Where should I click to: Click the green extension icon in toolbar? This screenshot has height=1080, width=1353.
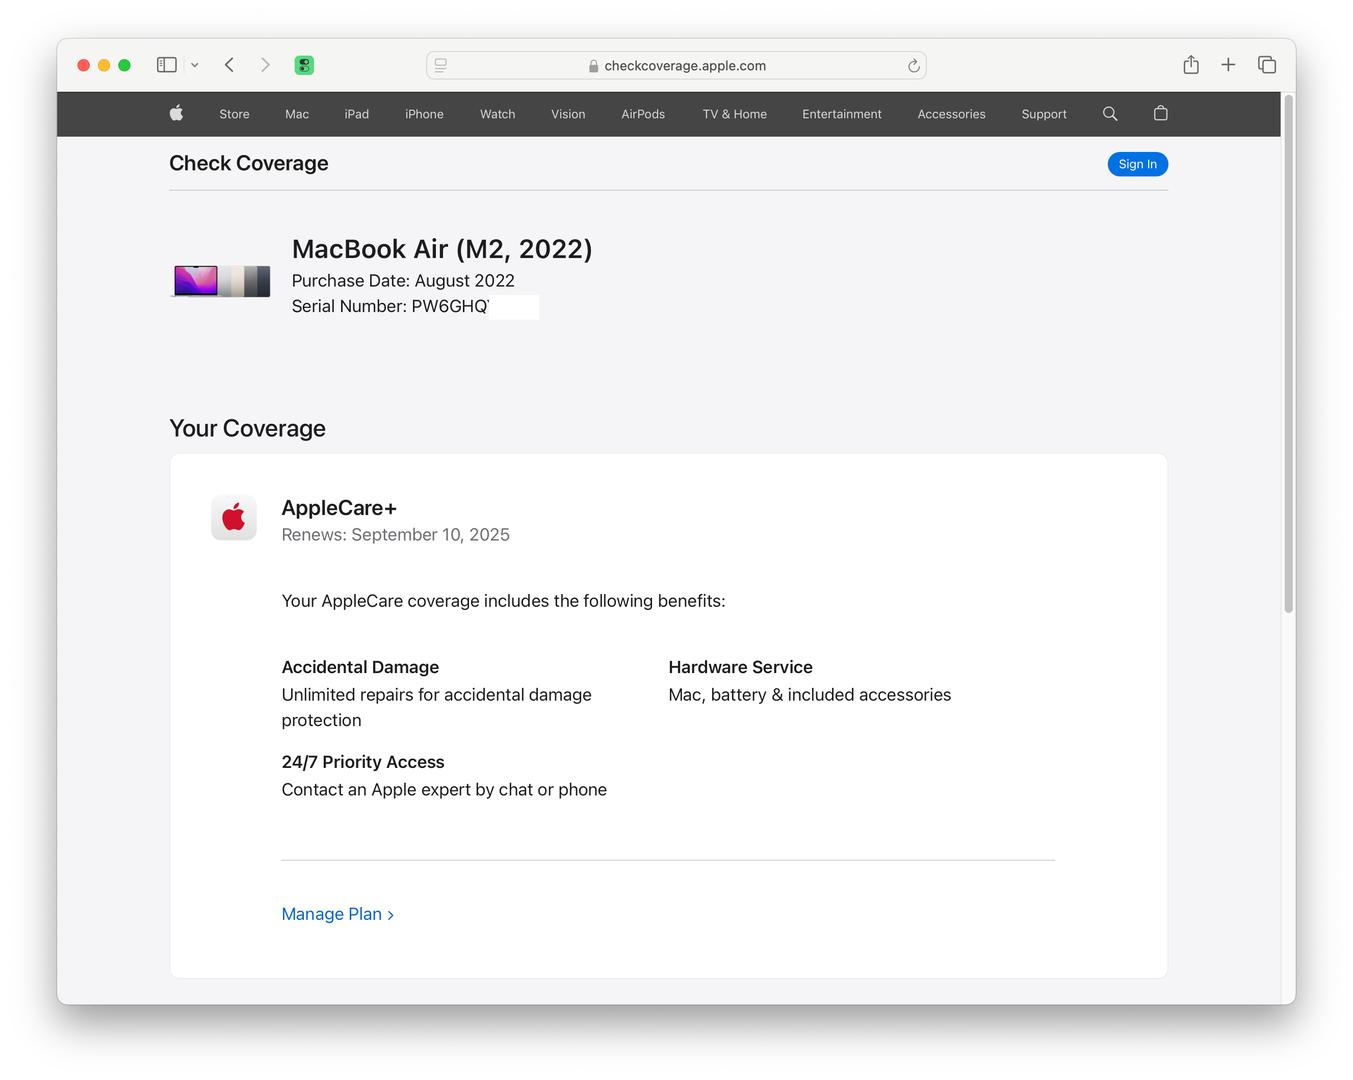click(x=304, y=65)
